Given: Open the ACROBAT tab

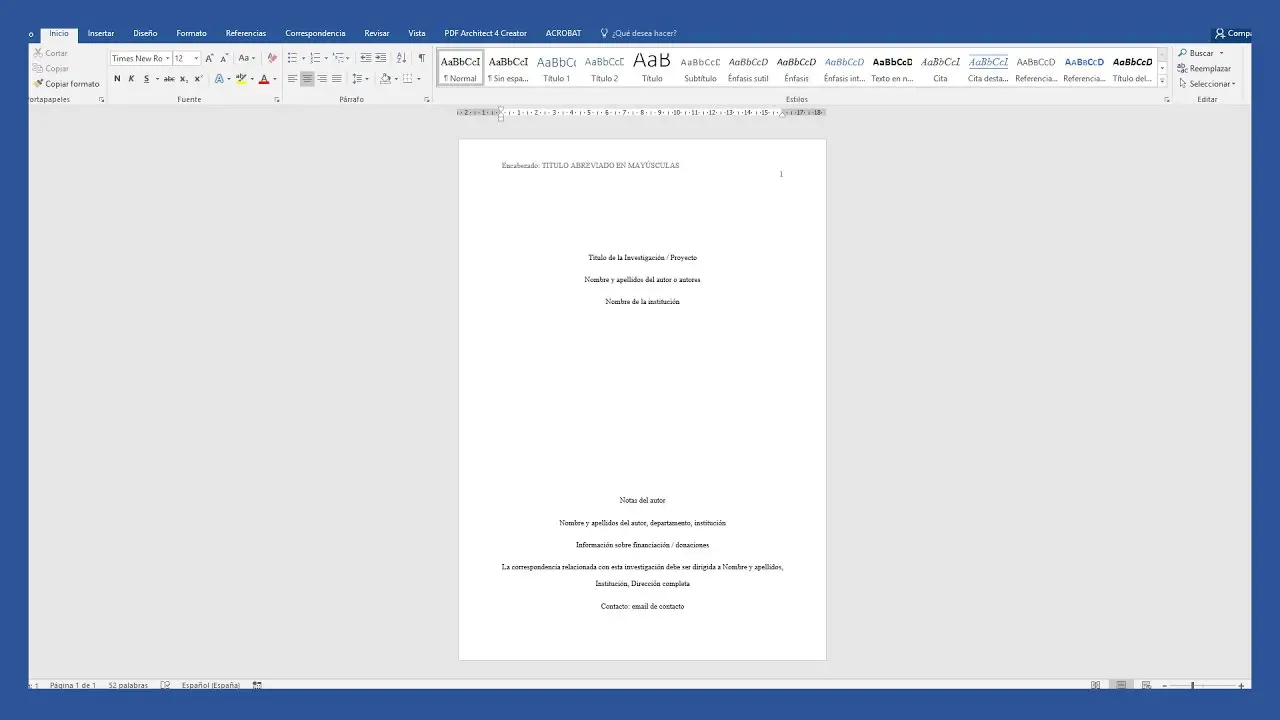Looking at the screenshot, I should pyautogui.click(x=563, y=33).
